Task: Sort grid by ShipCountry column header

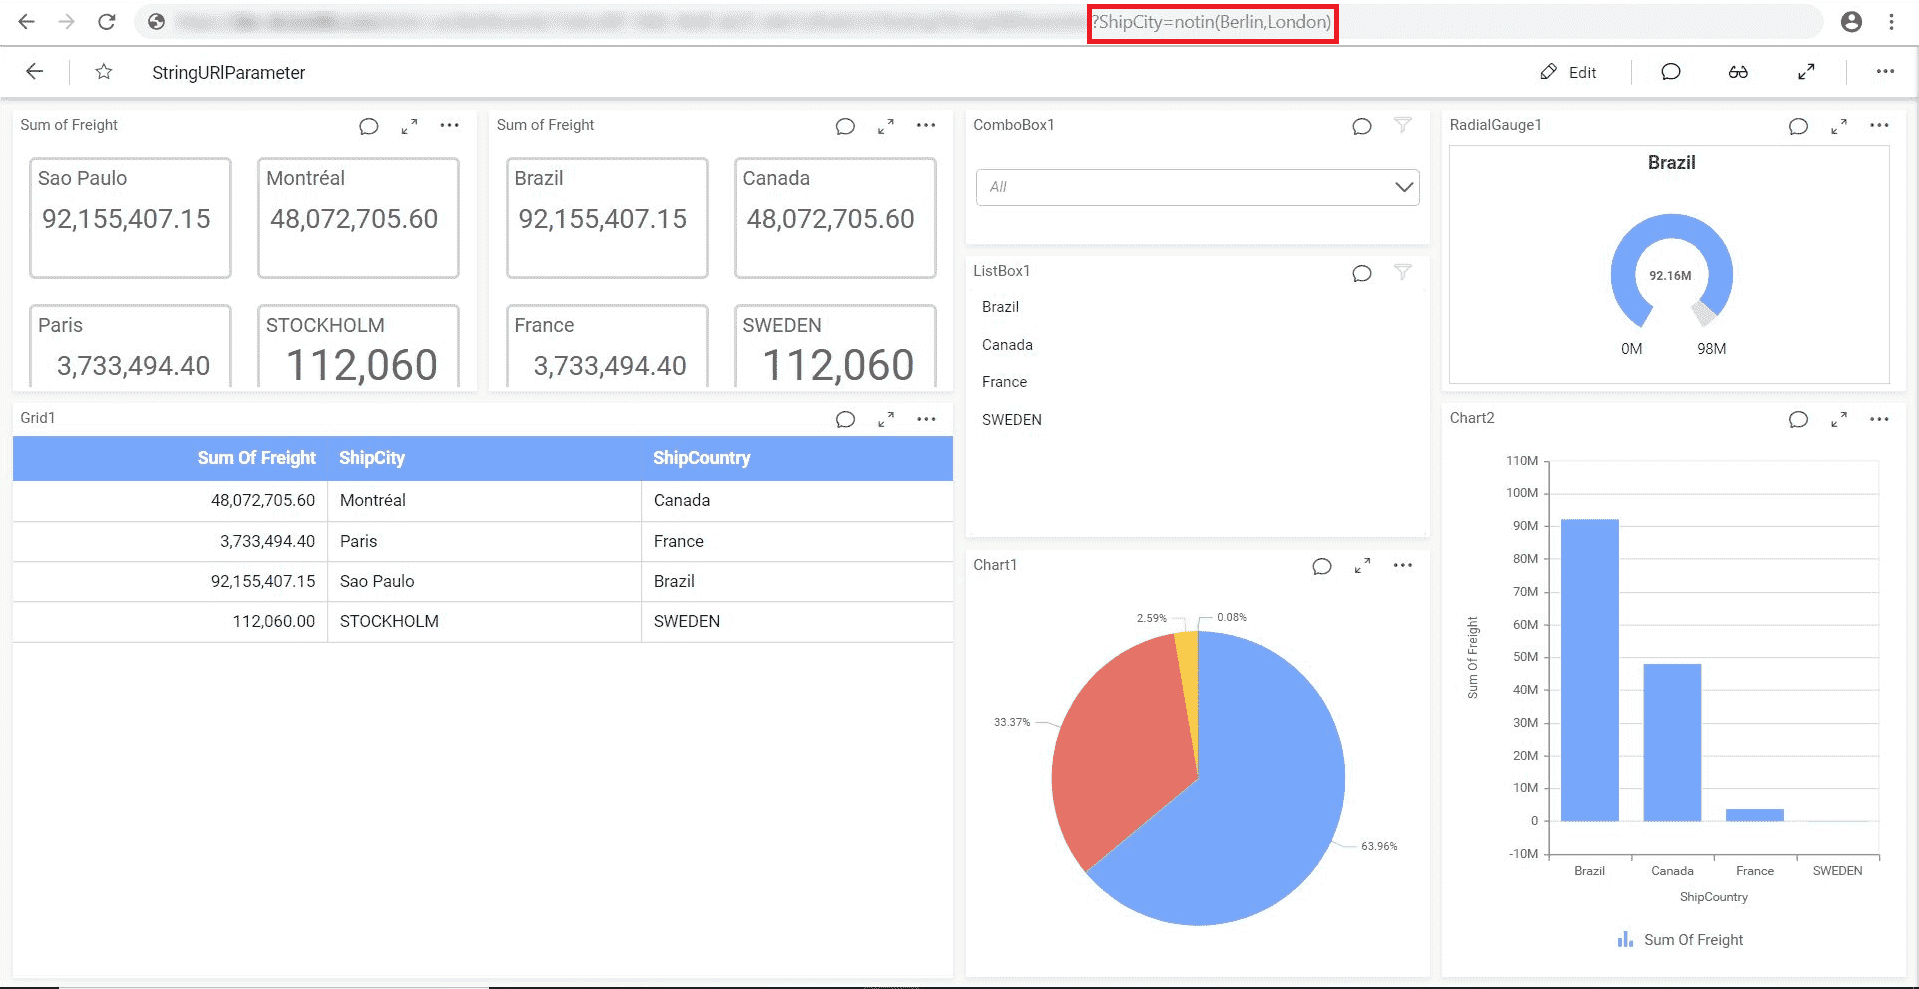Action: click(x=701, y=458)
